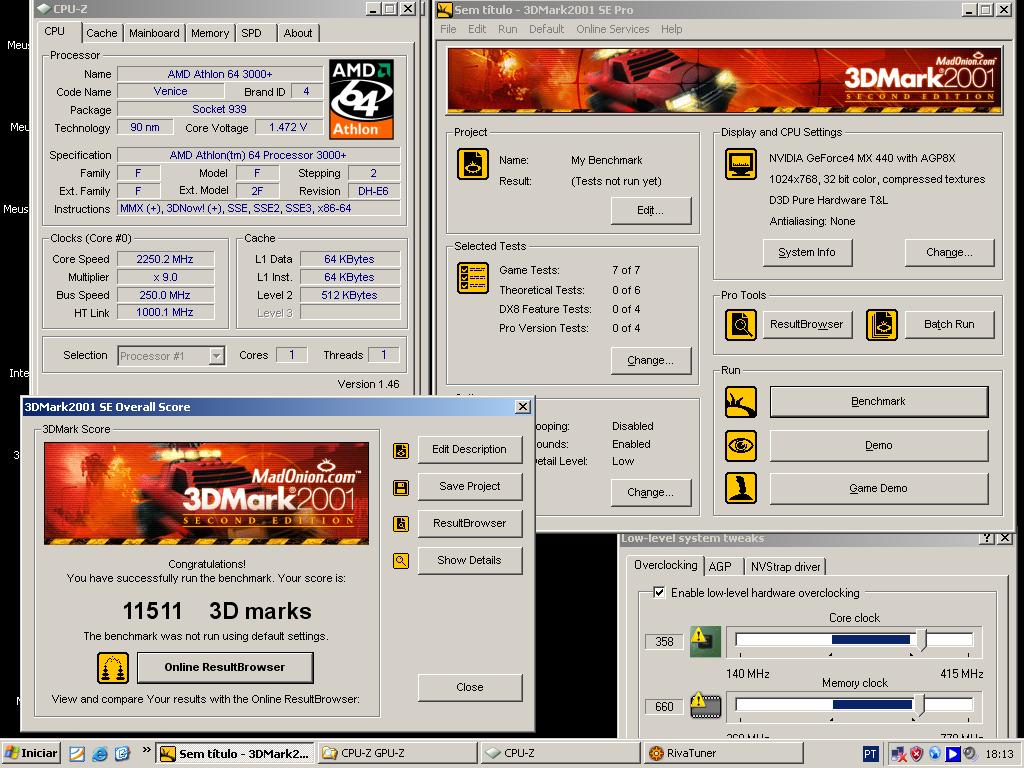
Task: Click the Iniciar start button
Action: click(31, 754)
